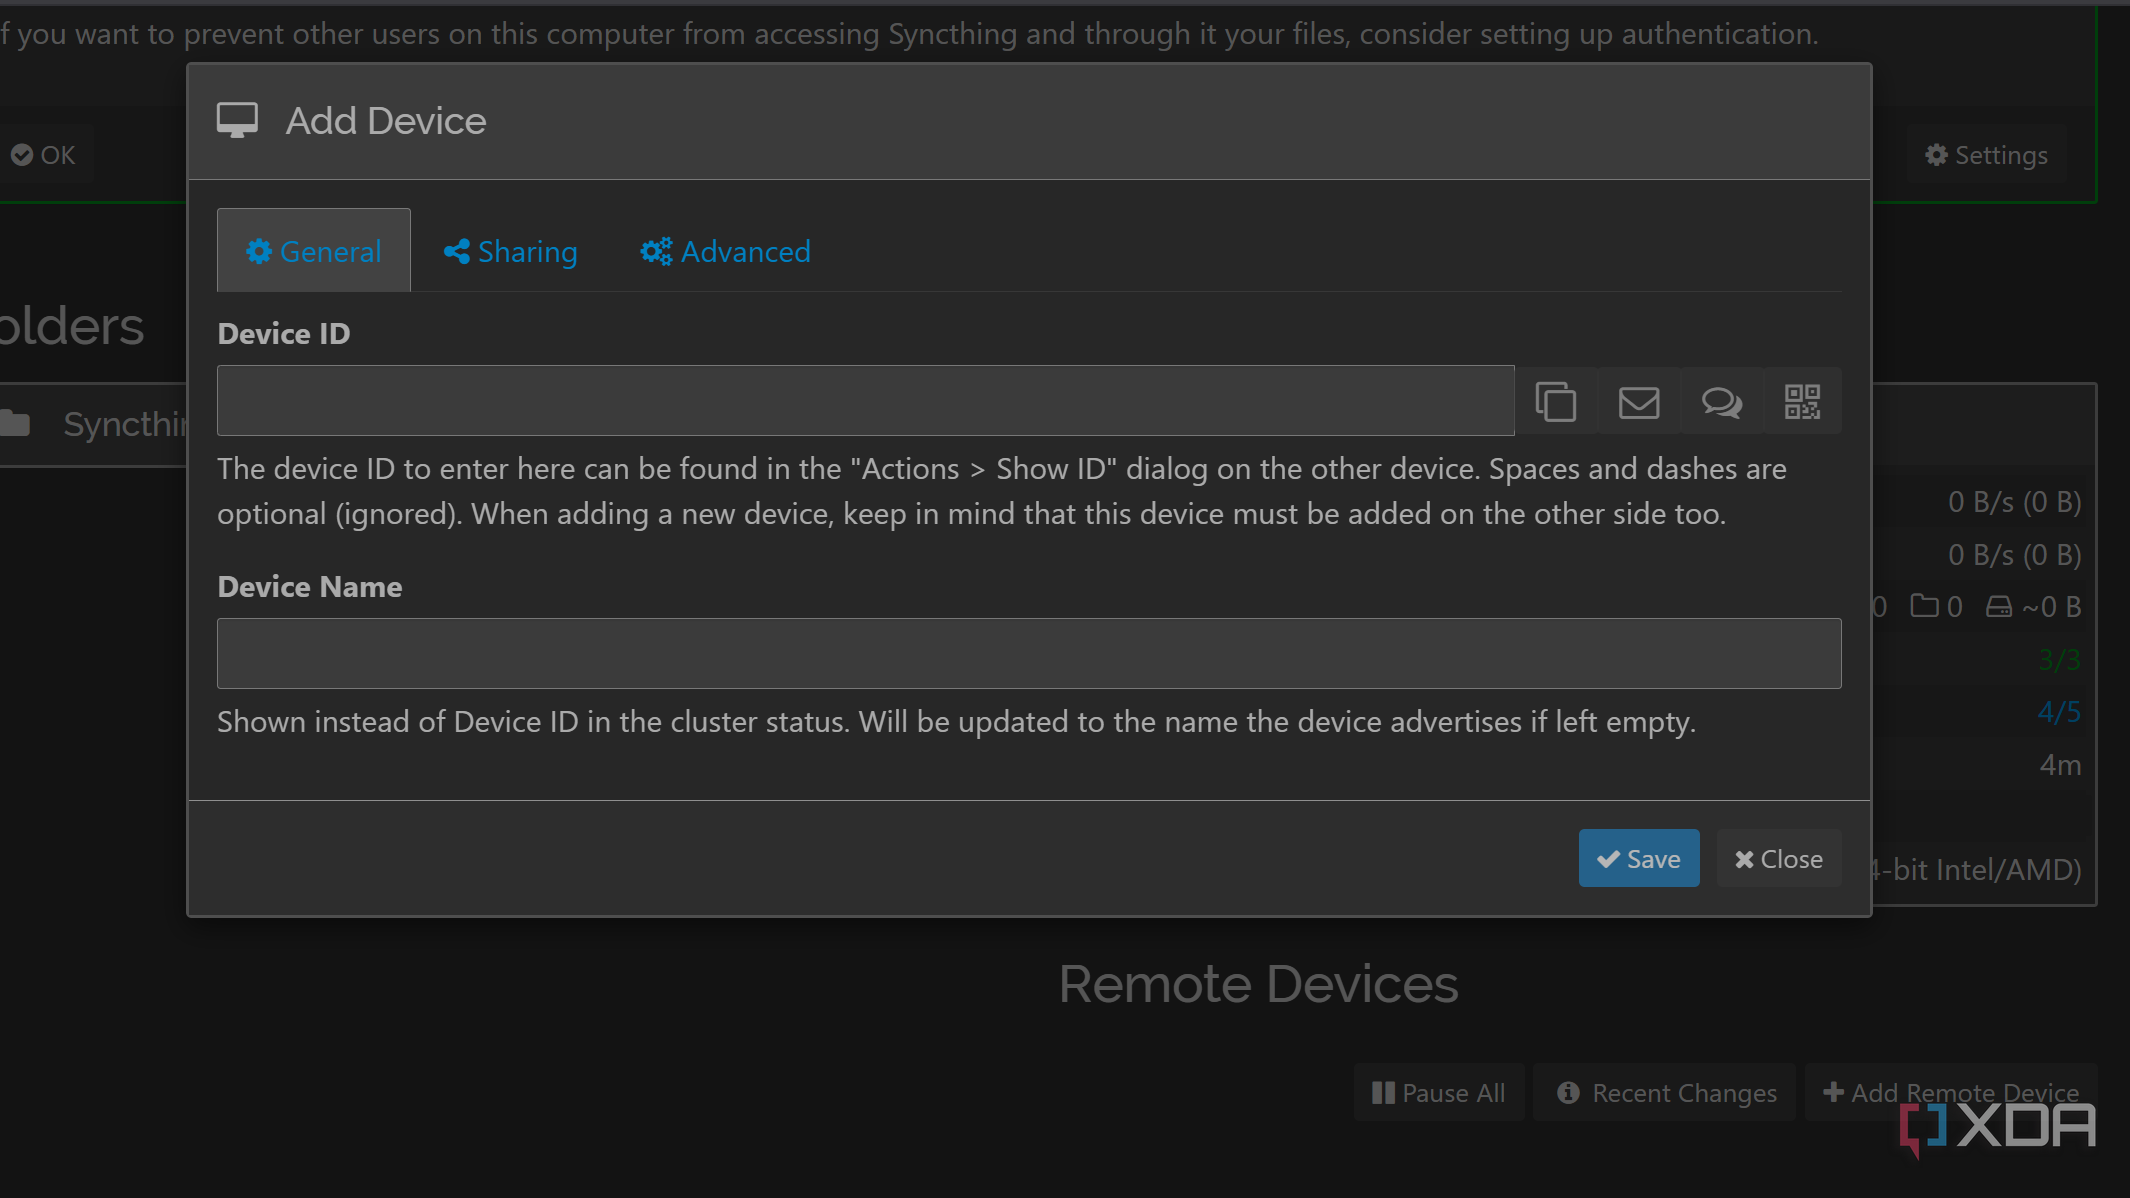
Task: Close the Add Device dialog
Action: tap(1779, 859)
